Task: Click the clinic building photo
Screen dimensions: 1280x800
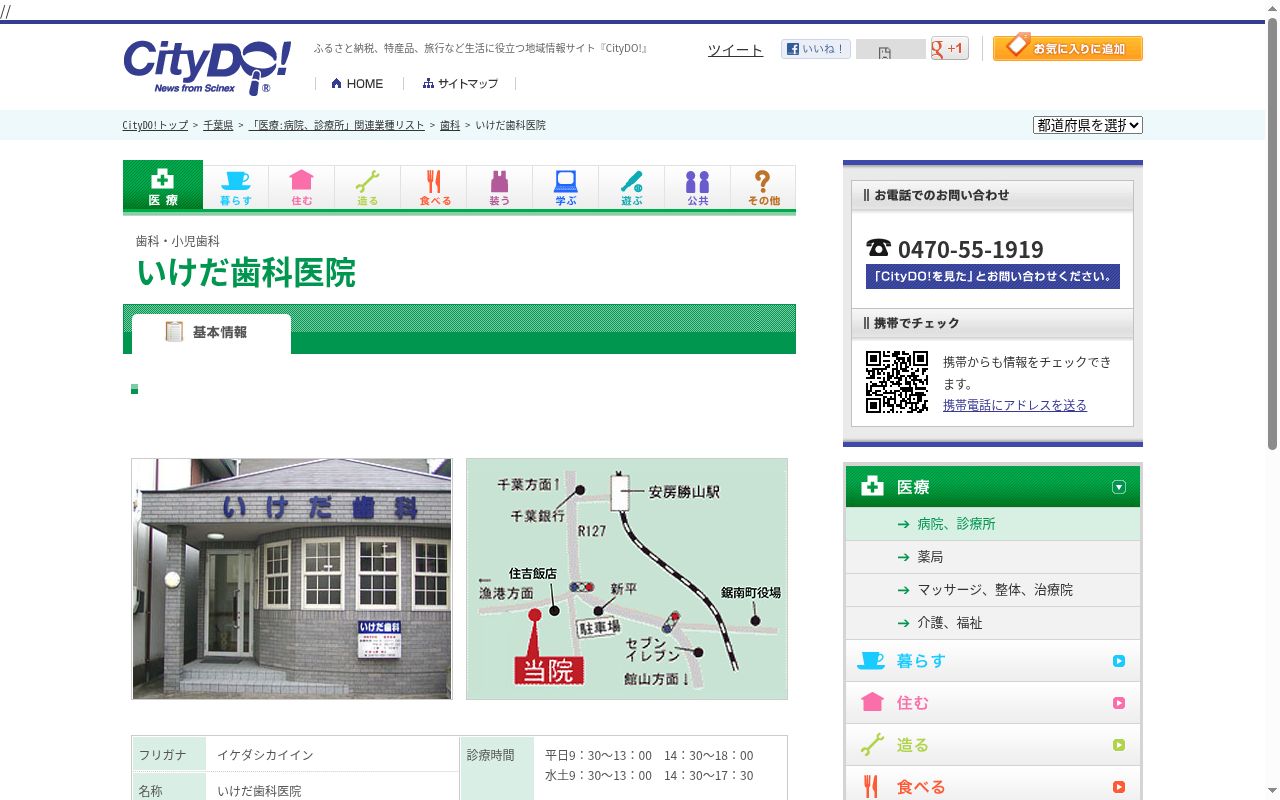Action: click(292, 579)
